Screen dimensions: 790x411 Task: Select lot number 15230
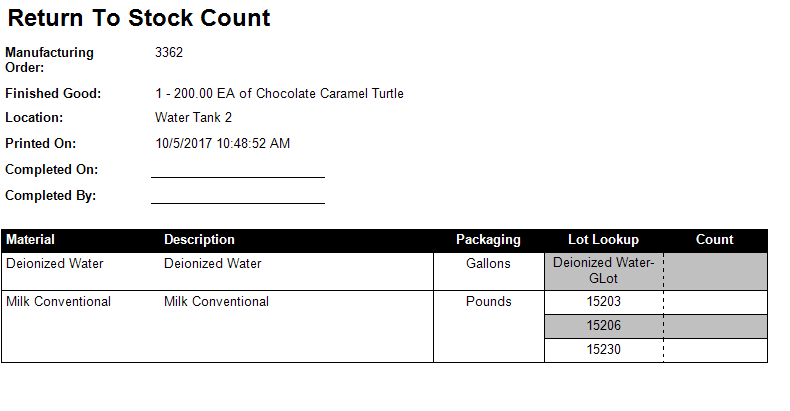coord(604,350)
